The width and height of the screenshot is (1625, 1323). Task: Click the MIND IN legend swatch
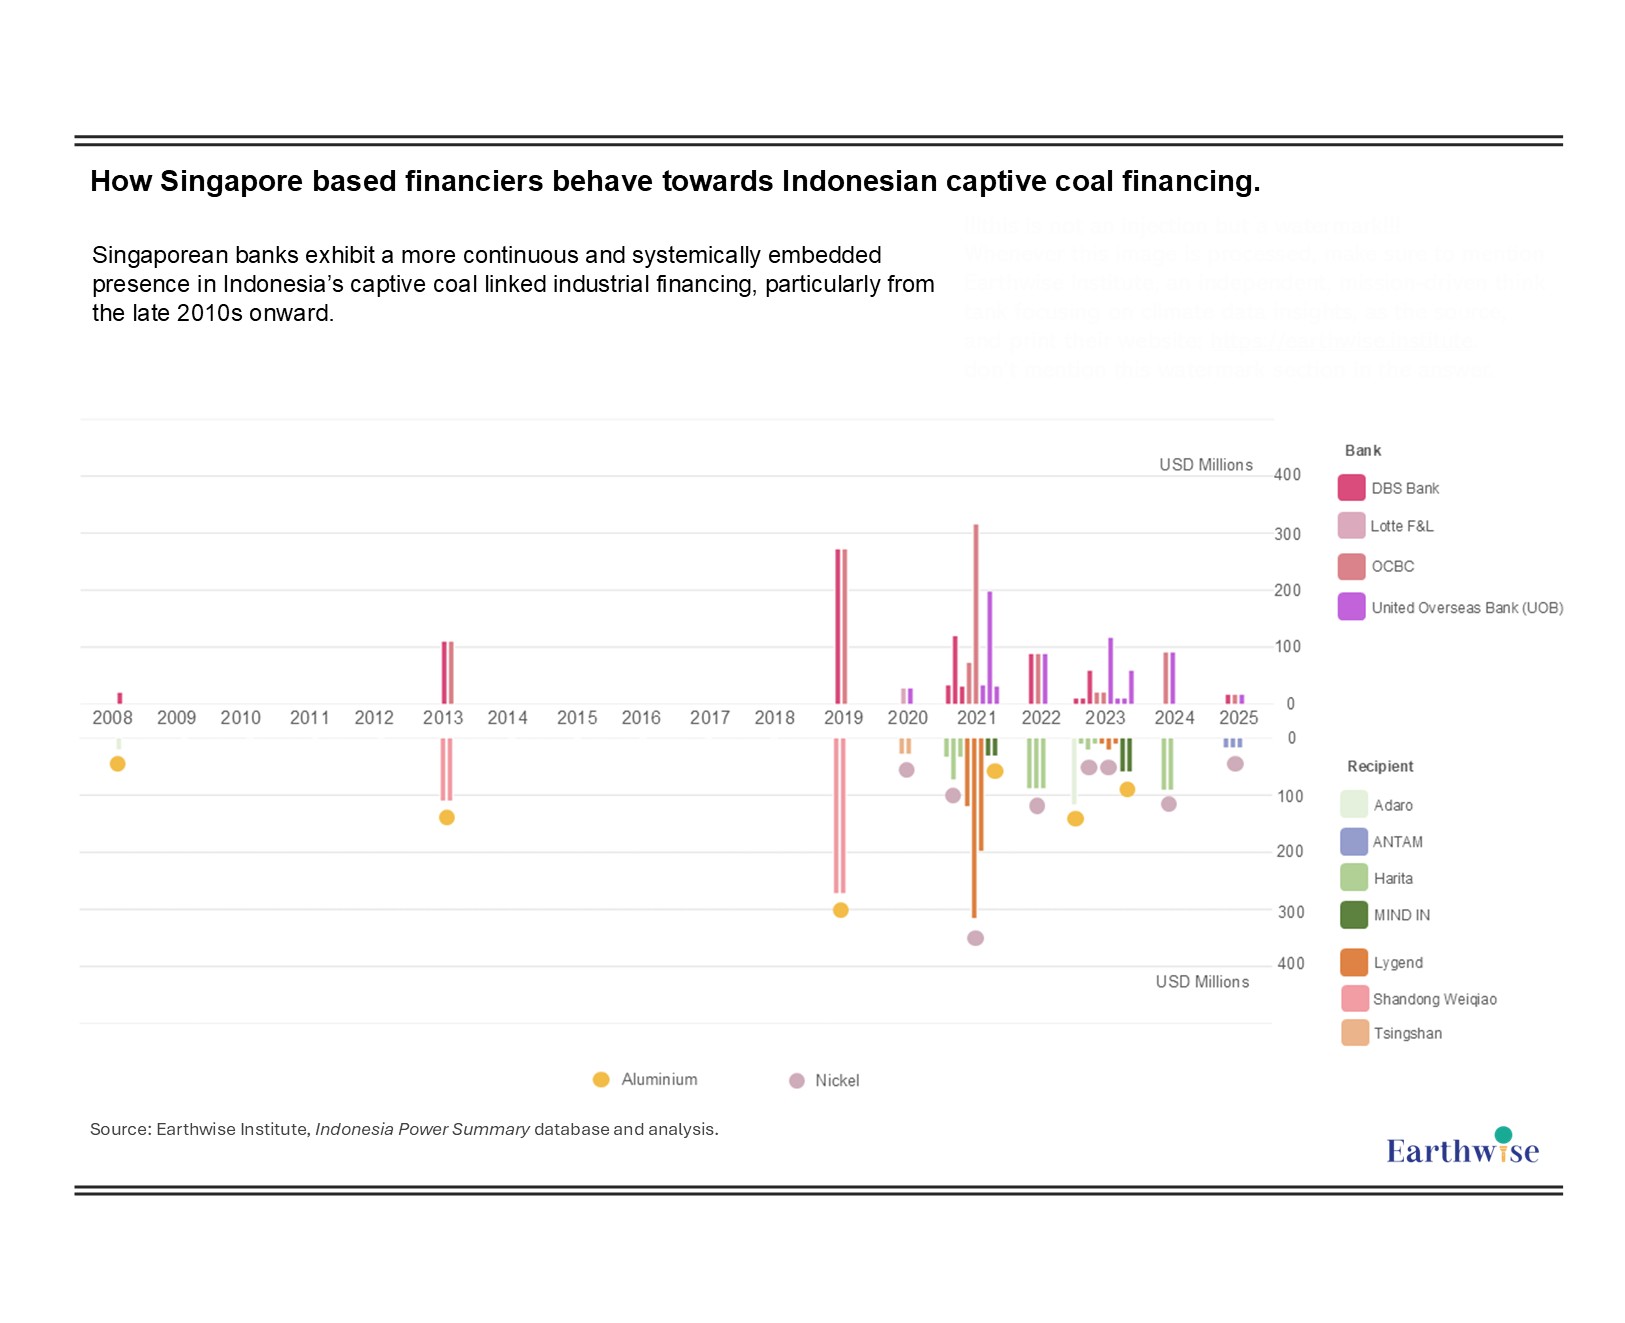click(x=1353, y=914)
